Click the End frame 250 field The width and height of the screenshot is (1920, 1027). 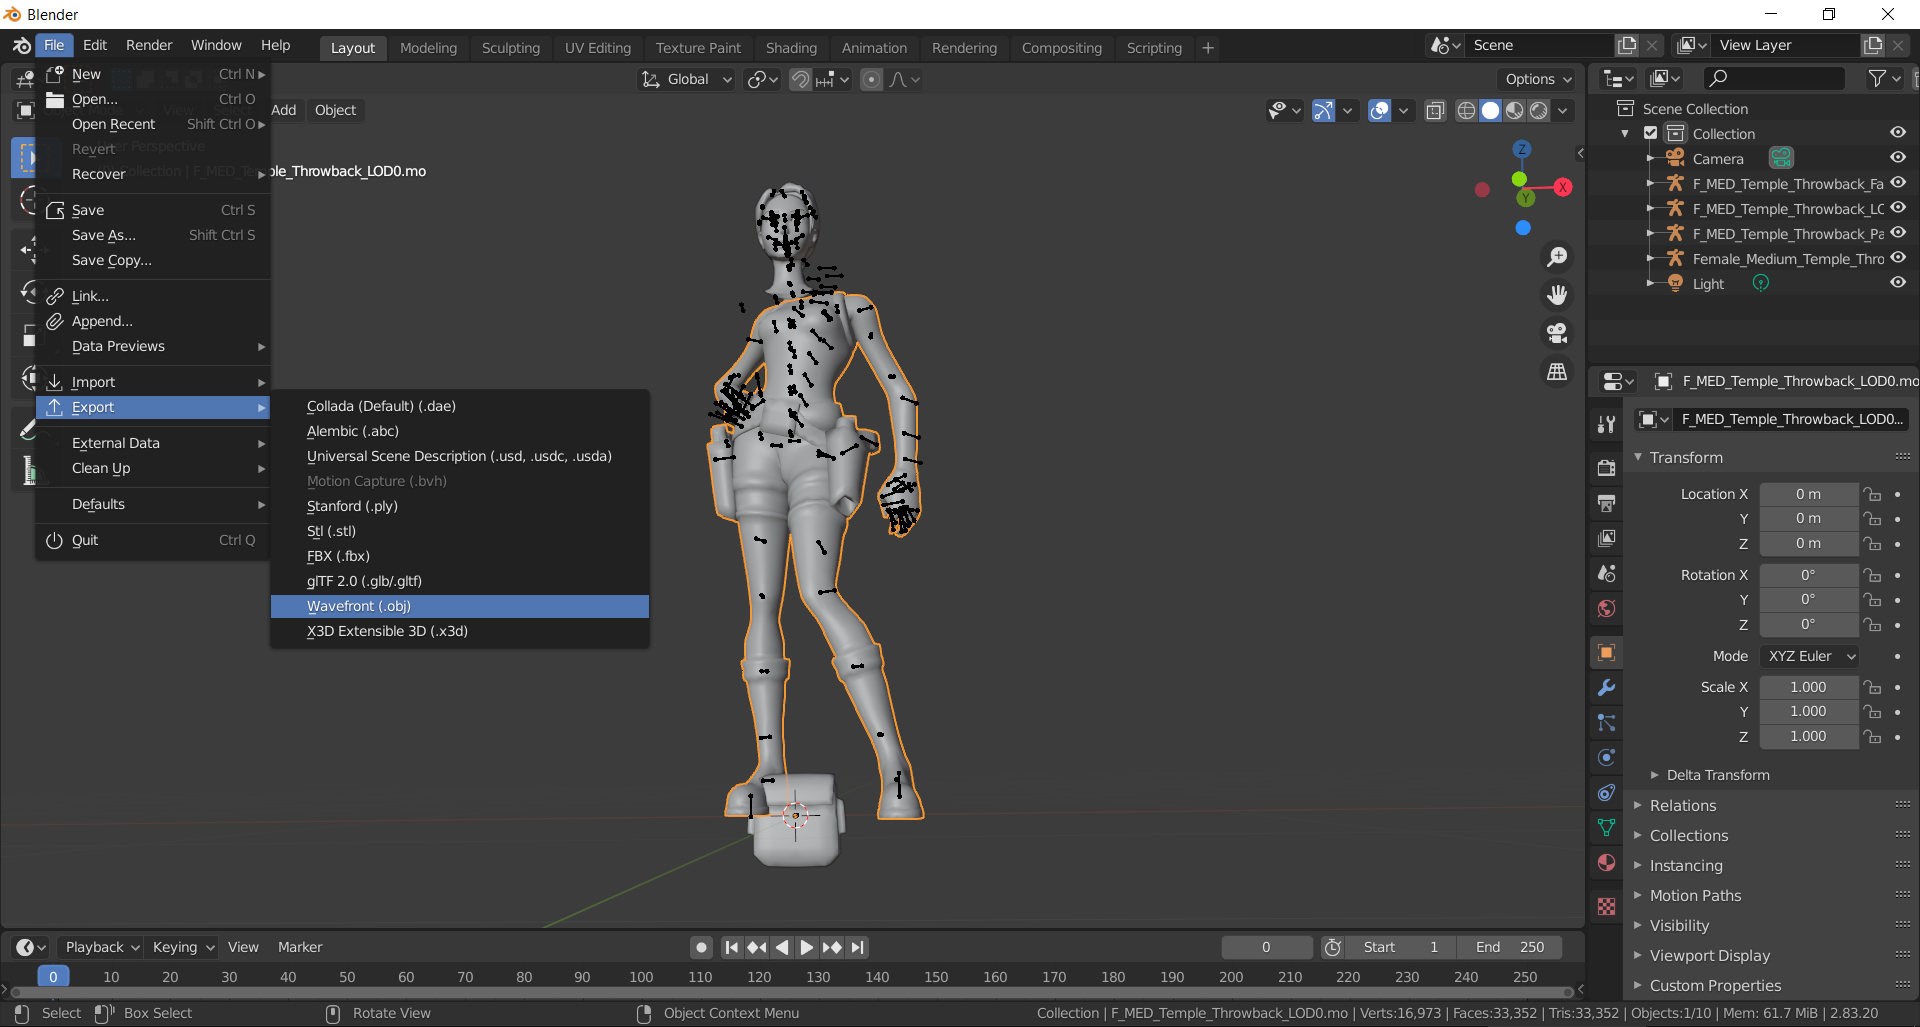(1509, 947)
